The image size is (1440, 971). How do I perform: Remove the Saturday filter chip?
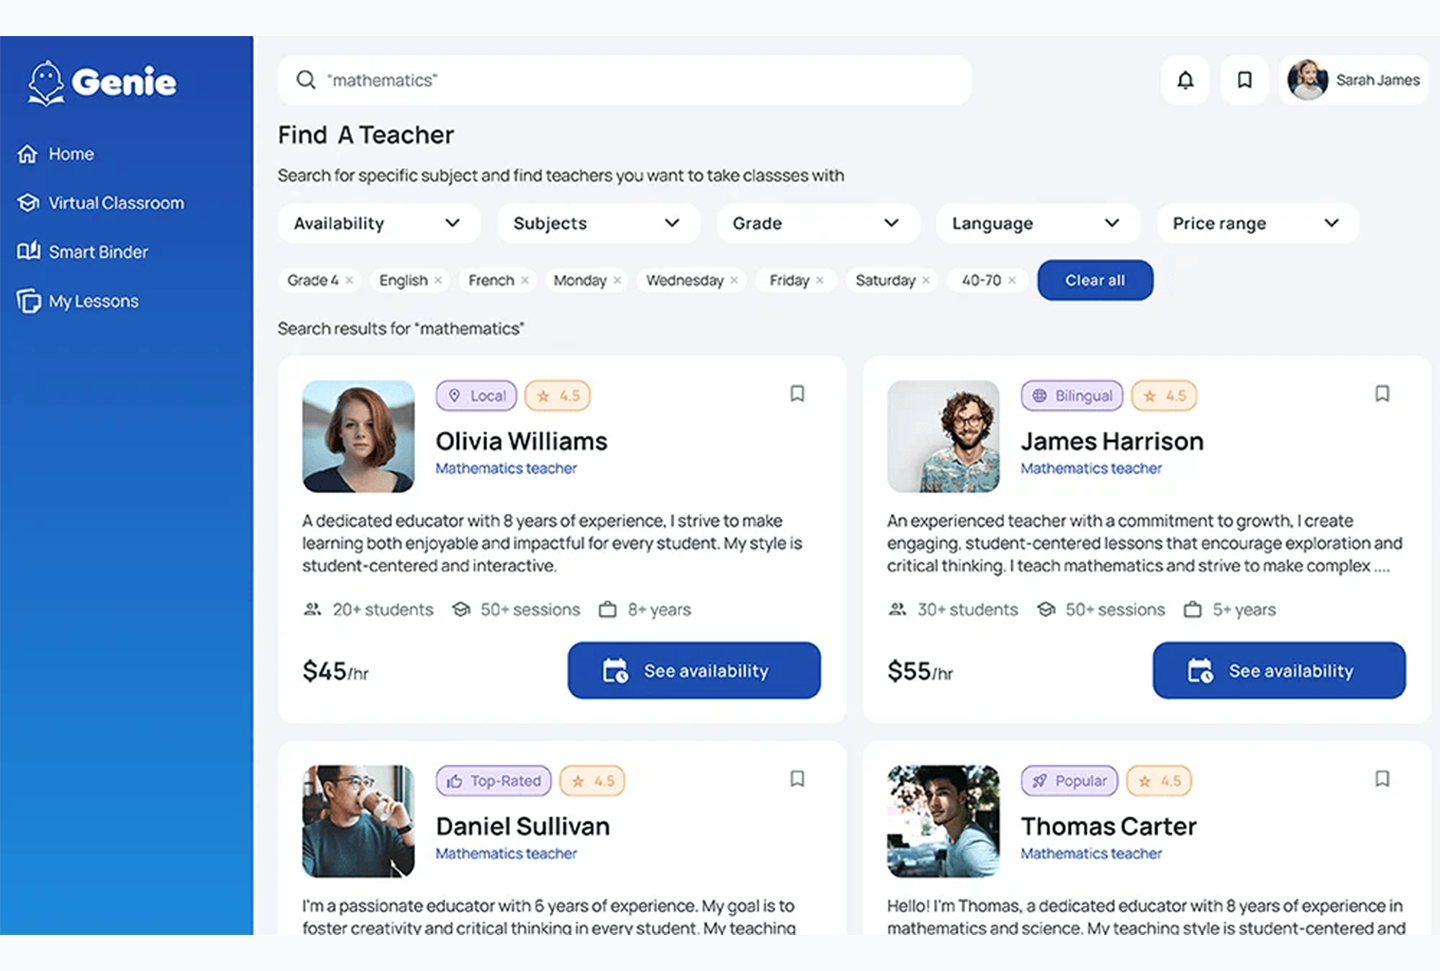click(926, 281)
